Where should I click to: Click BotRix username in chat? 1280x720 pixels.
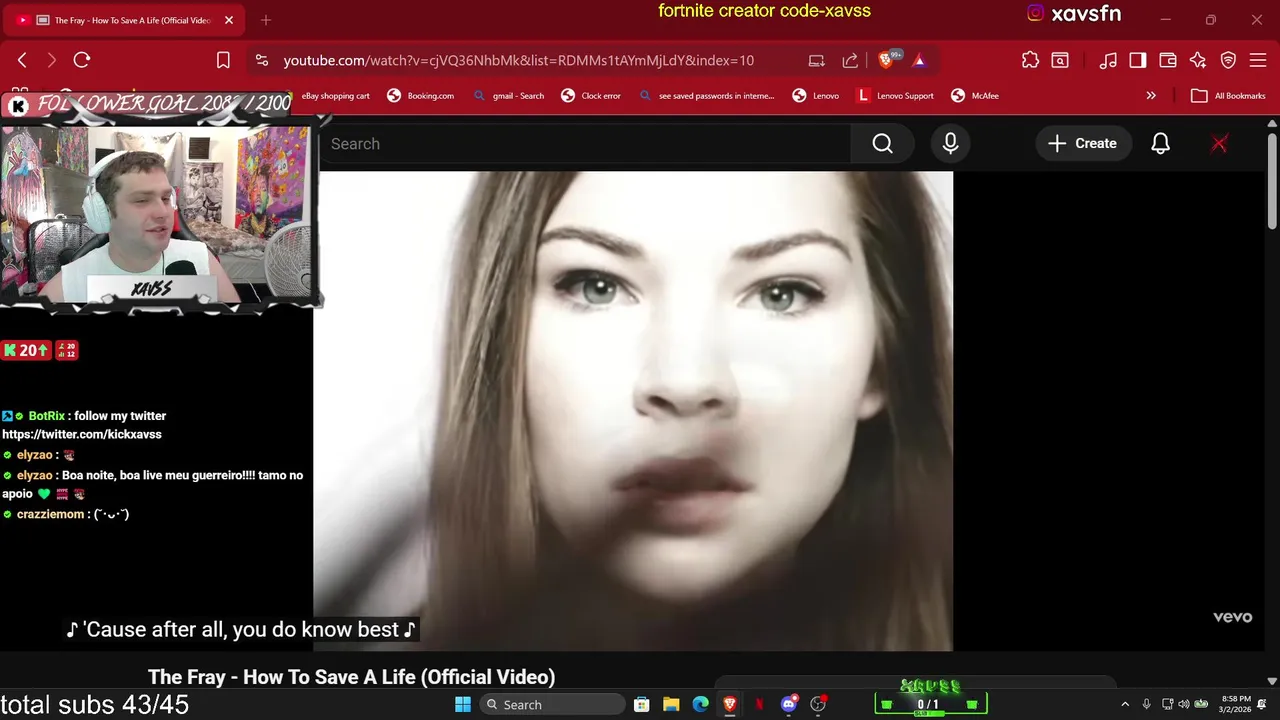(x=46, y=416)
